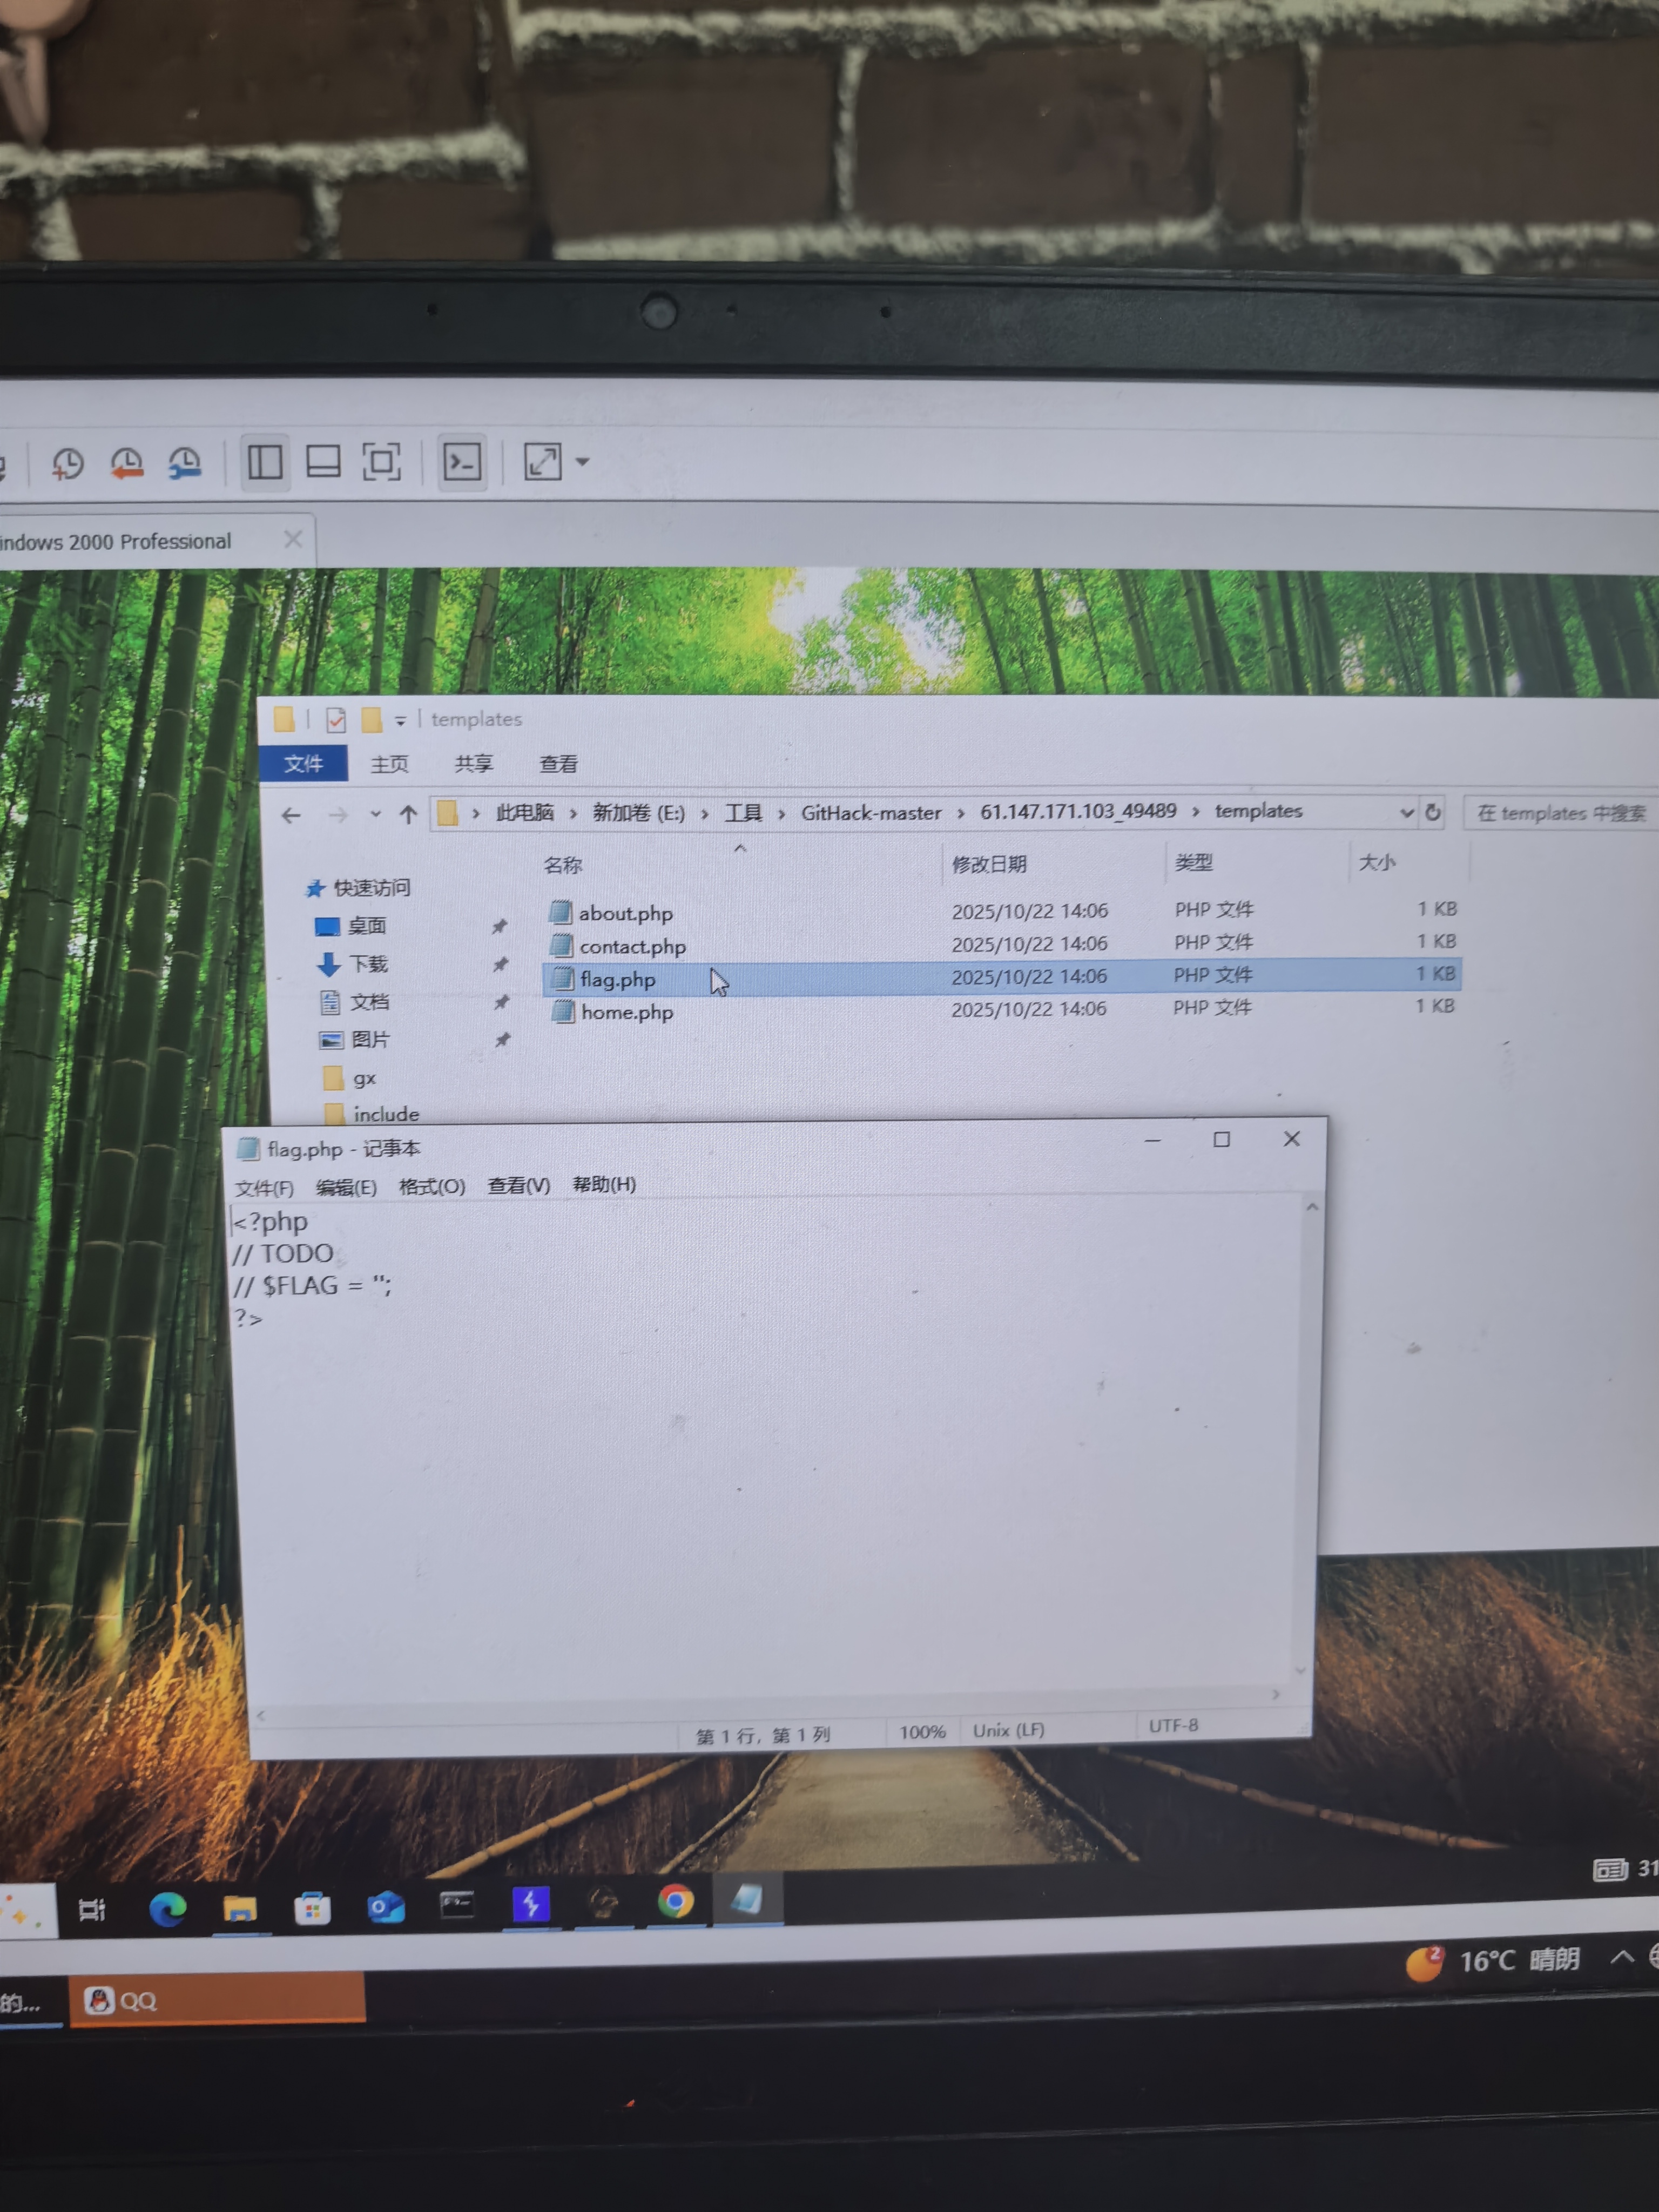This screenshot has width=1659, height=2212.
Task: Open the 查看 tab in Explorer ribbon
Action: point(558,764)
